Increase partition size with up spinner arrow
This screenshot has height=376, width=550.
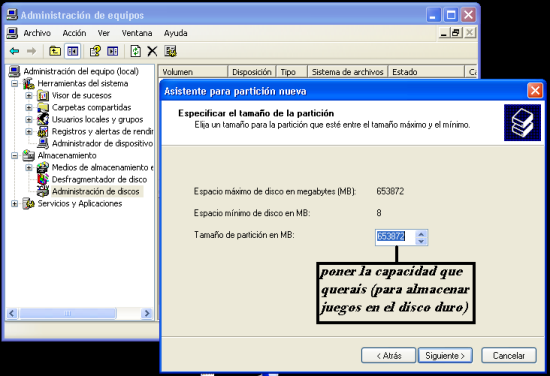421,234
